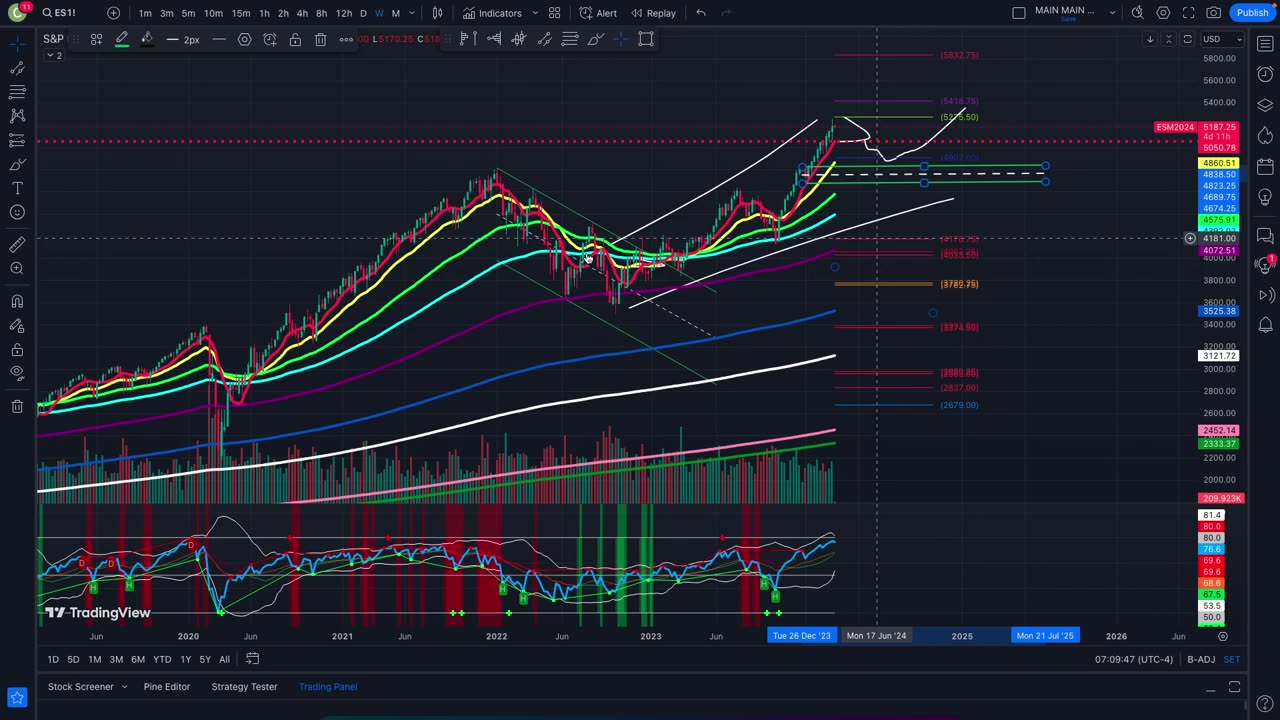Open more options on the drawing toolbar
Viewport: 1280px width, 720px height.
pyautogui.click(x=346, y=39)
